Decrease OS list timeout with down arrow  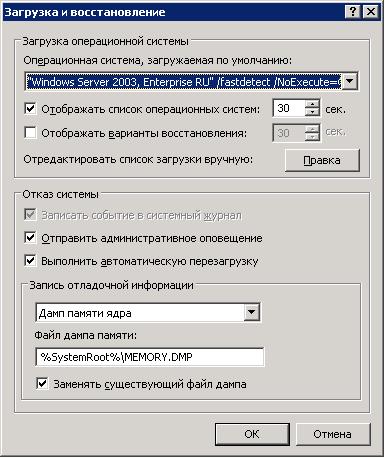pos(312,112)
